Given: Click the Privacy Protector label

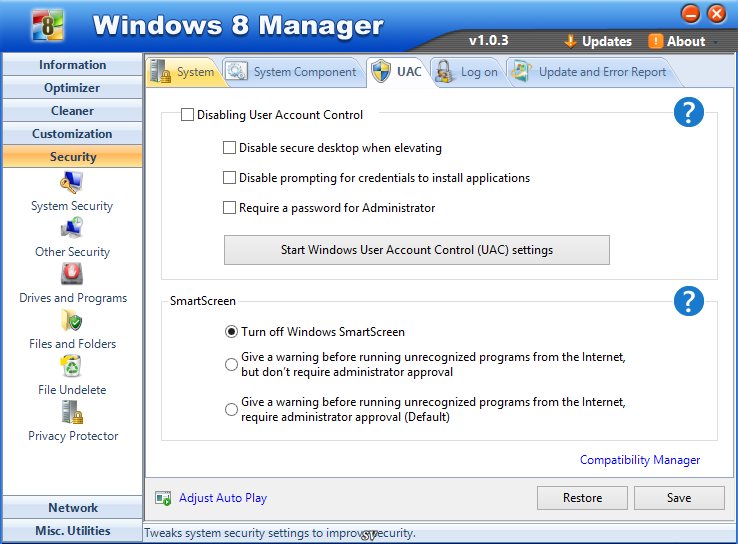Looking at the screenshot, I should pyautogui.click(x=73, y=436).
